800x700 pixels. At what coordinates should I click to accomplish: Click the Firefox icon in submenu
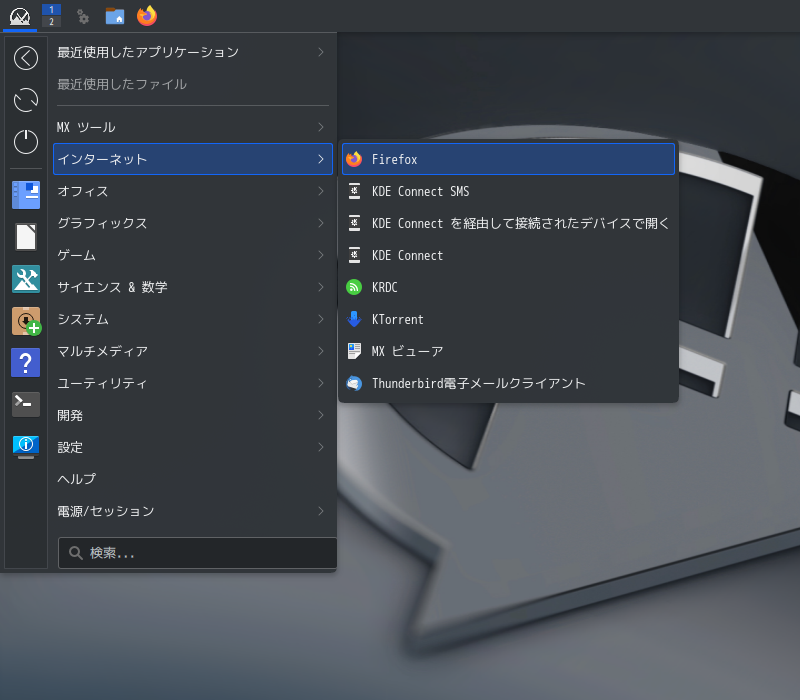pyautogui.click(x=354, y=159)
